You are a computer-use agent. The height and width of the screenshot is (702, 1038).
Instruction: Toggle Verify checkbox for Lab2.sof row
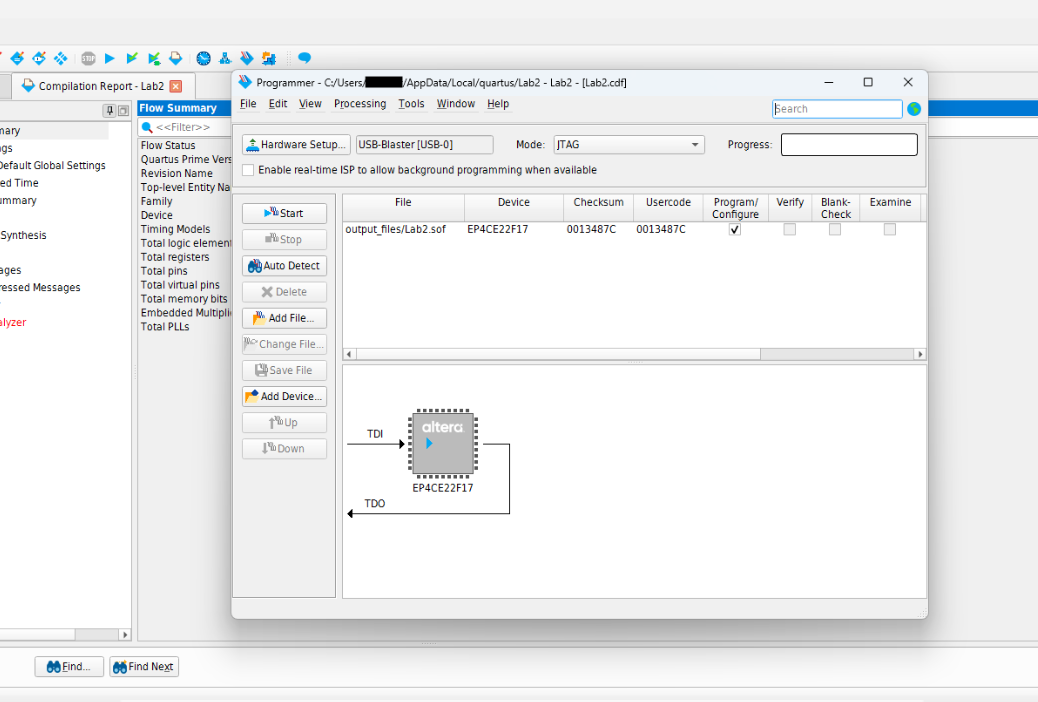click(790, 229)
